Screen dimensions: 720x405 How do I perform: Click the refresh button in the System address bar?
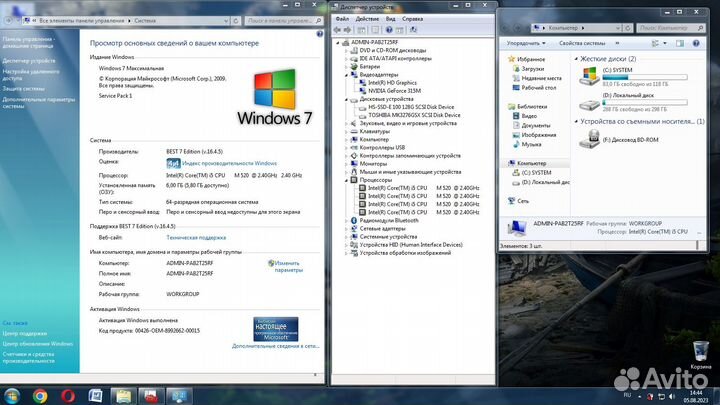236,21
